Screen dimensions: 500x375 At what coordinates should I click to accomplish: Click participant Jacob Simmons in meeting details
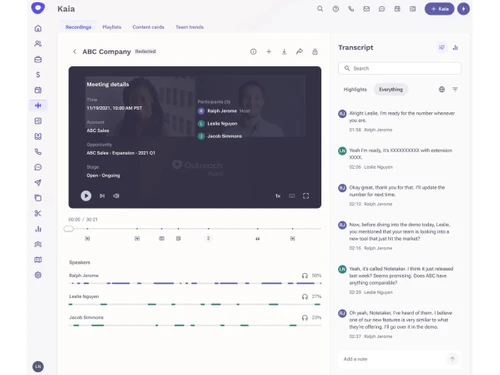220,136
